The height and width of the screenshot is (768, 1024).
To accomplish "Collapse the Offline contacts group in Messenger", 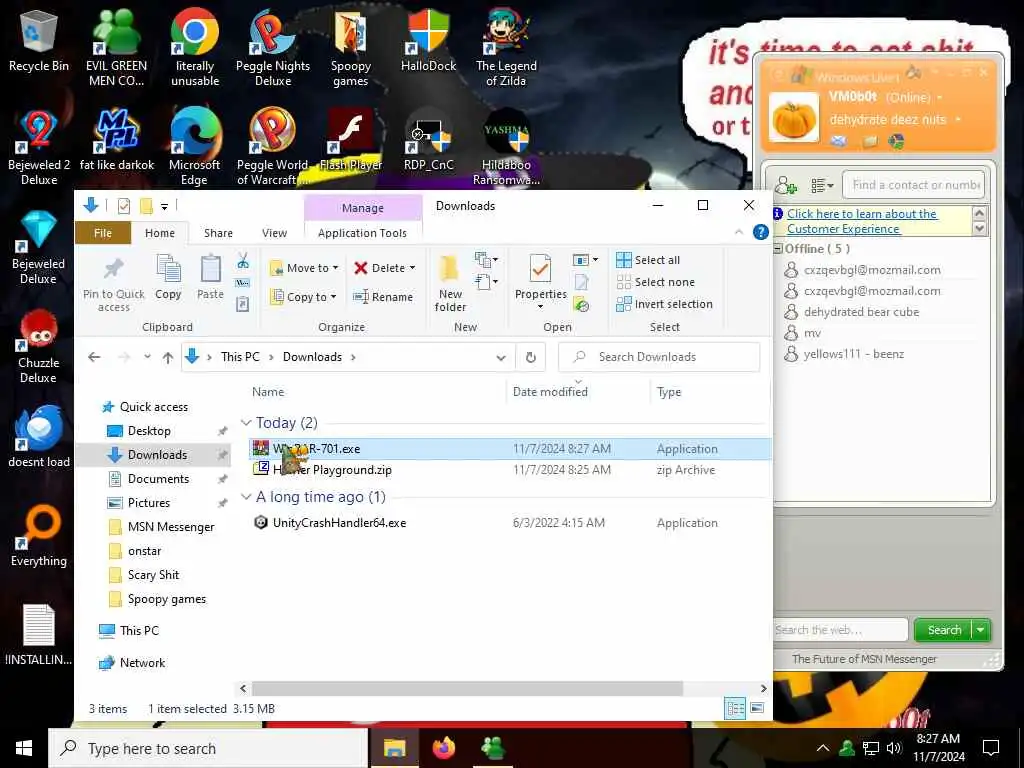I will (778, 249).
